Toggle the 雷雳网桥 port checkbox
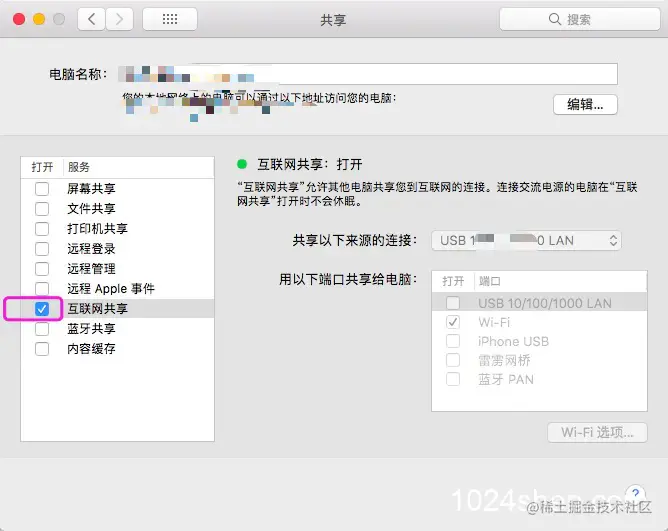Screen dimensions: 668x531 (x=453, y=360)
